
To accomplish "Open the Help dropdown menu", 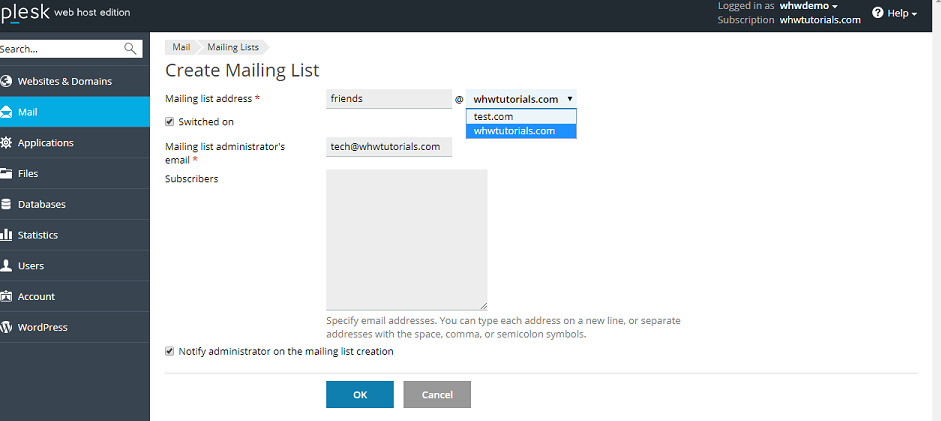I will (x=894, y=13).
